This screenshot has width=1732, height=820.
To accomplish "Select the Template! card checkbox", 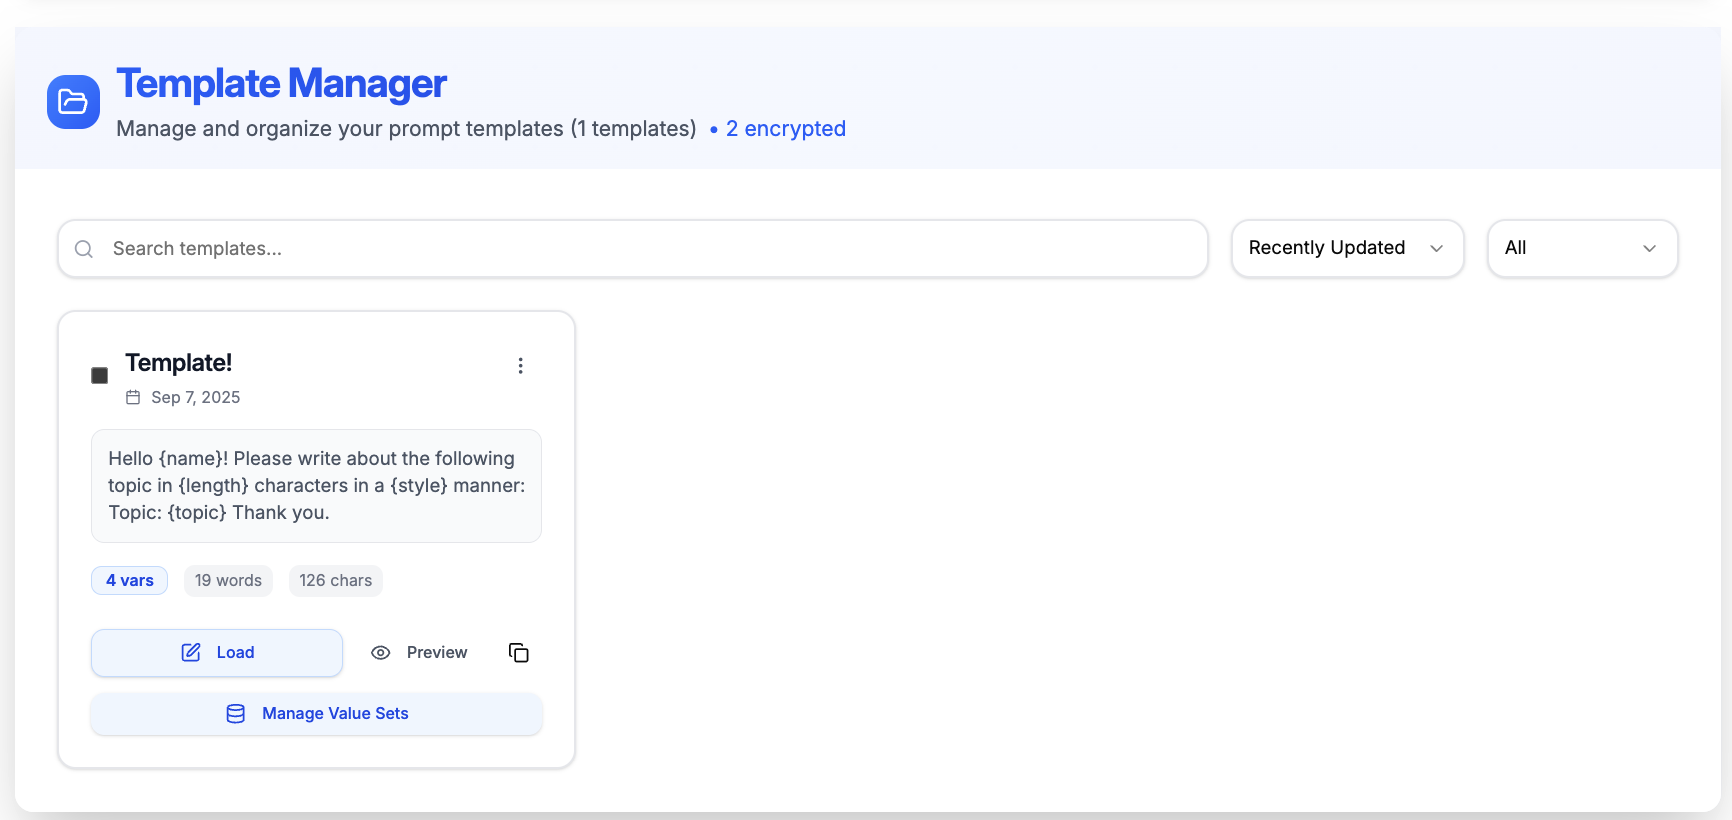I will coord(100,376).
